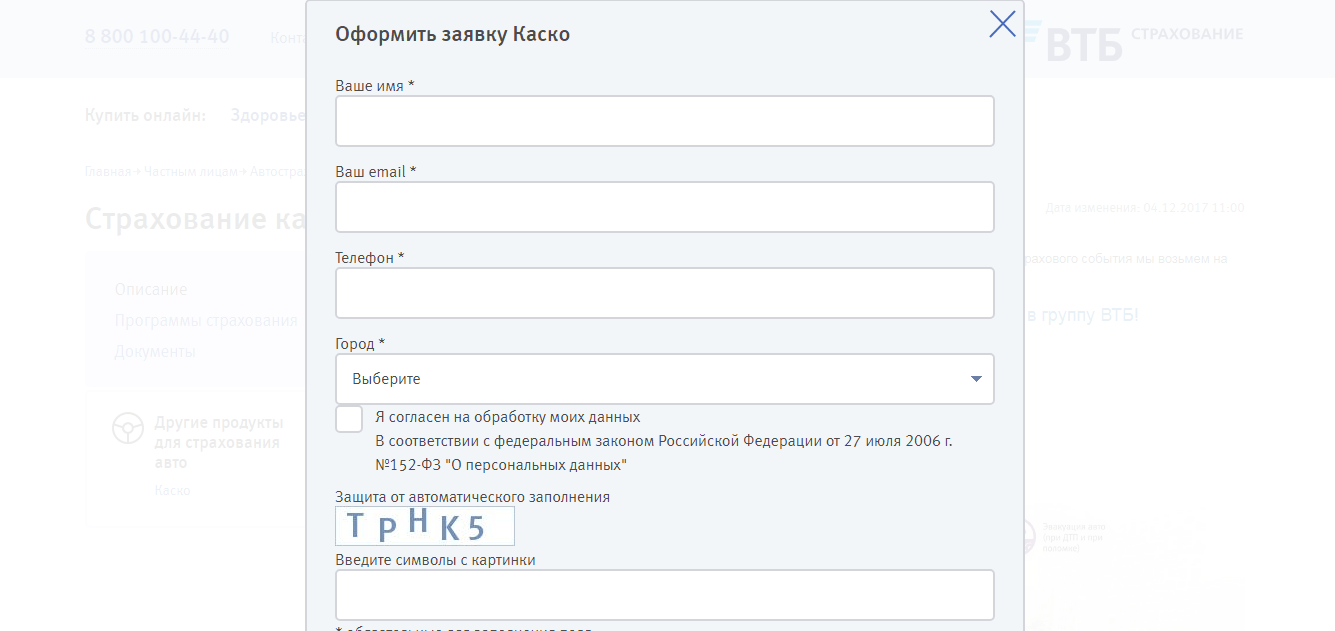The height and width of the screenshot is (631, 1335).
Task: Open the Здоровье menu item
Action: point(267,116)
